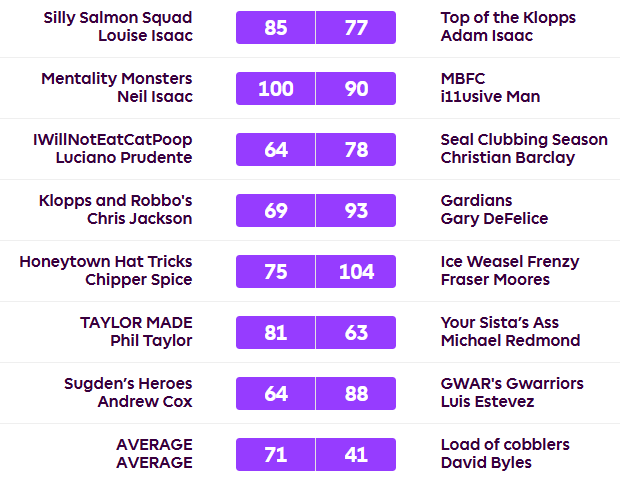Click the Honeytown Hat Tricks team
Screen dimensions: 620x480
coord(106,262)
